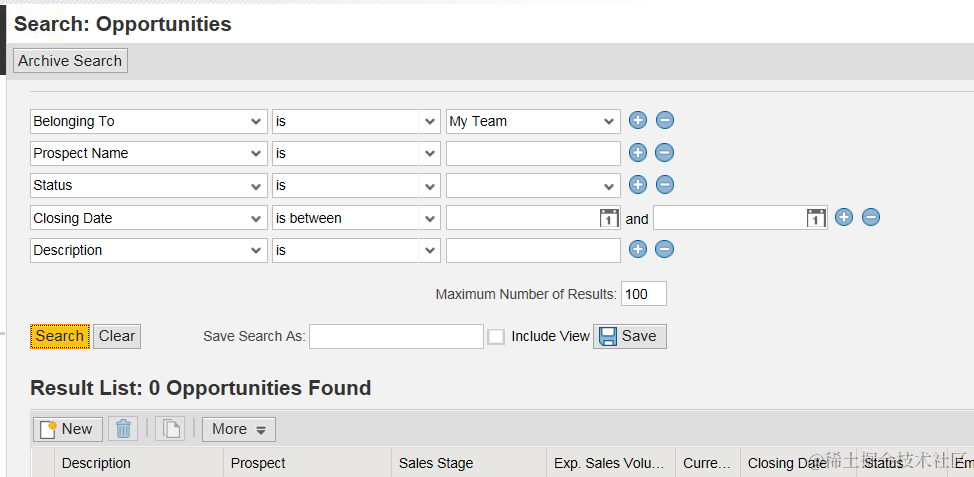Open the second Closing Date calendar picker
This screenshot has height=477, width=974.
pyautogui.click(x=816, y=218)
